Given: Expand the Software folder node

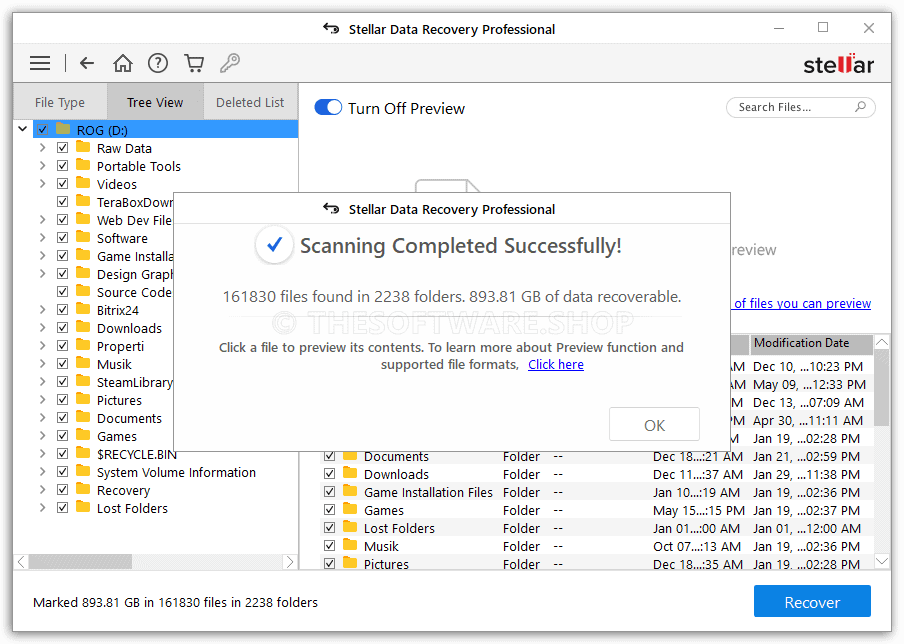Looking at the screenshot, I should pos(43,238).
